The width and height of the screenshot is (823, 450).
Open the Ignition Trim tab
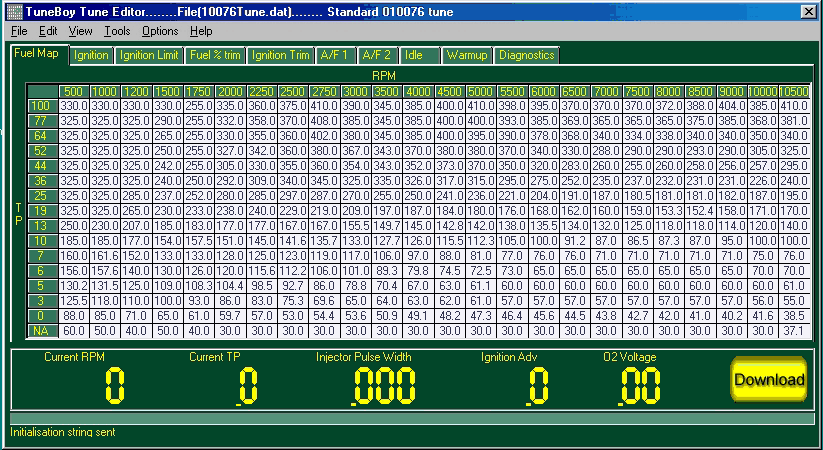pyautogui.click(x=280, y=55)
